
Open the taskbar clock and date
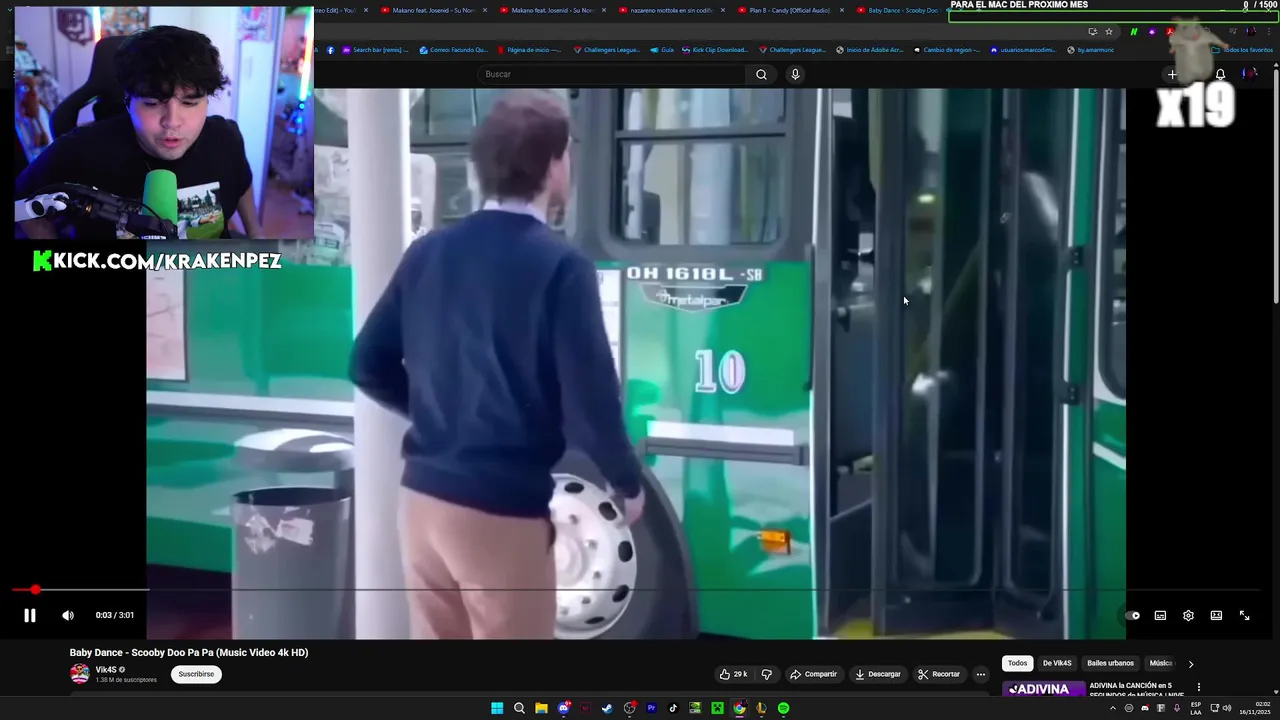coord(1255,708)
